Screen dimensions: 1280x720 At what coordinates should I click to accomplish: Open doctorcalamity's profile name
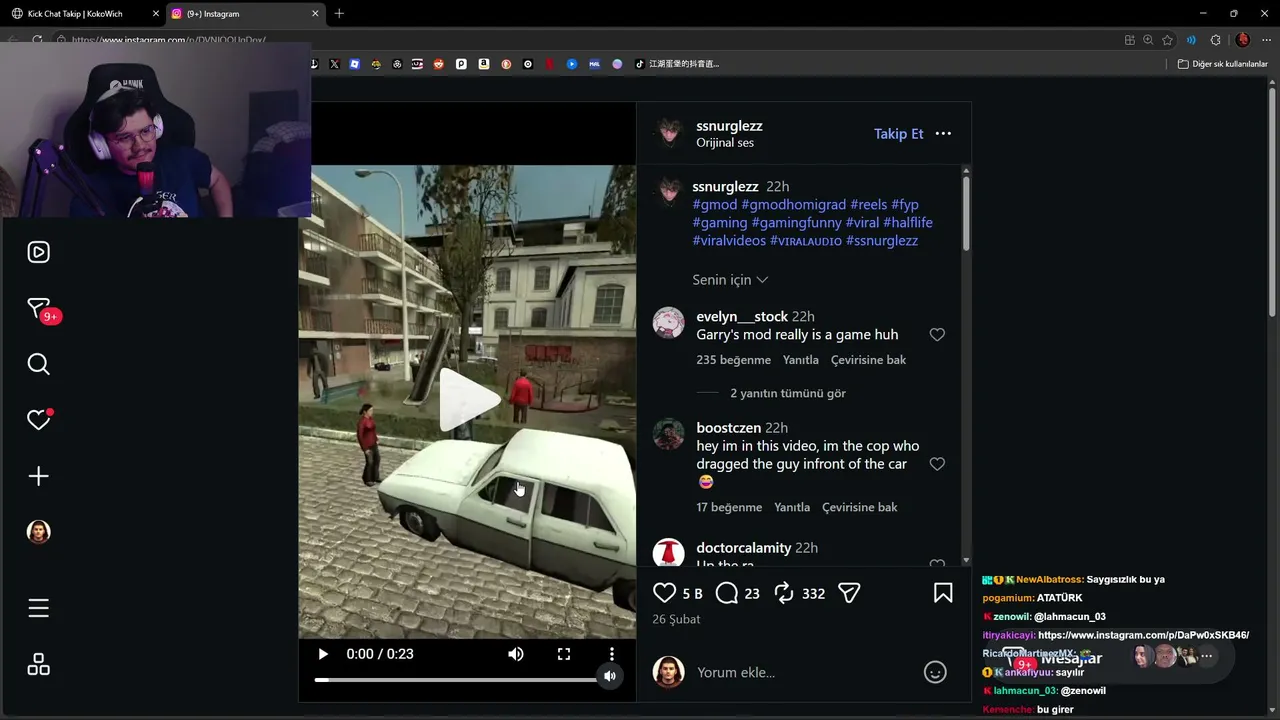(743, 548)
